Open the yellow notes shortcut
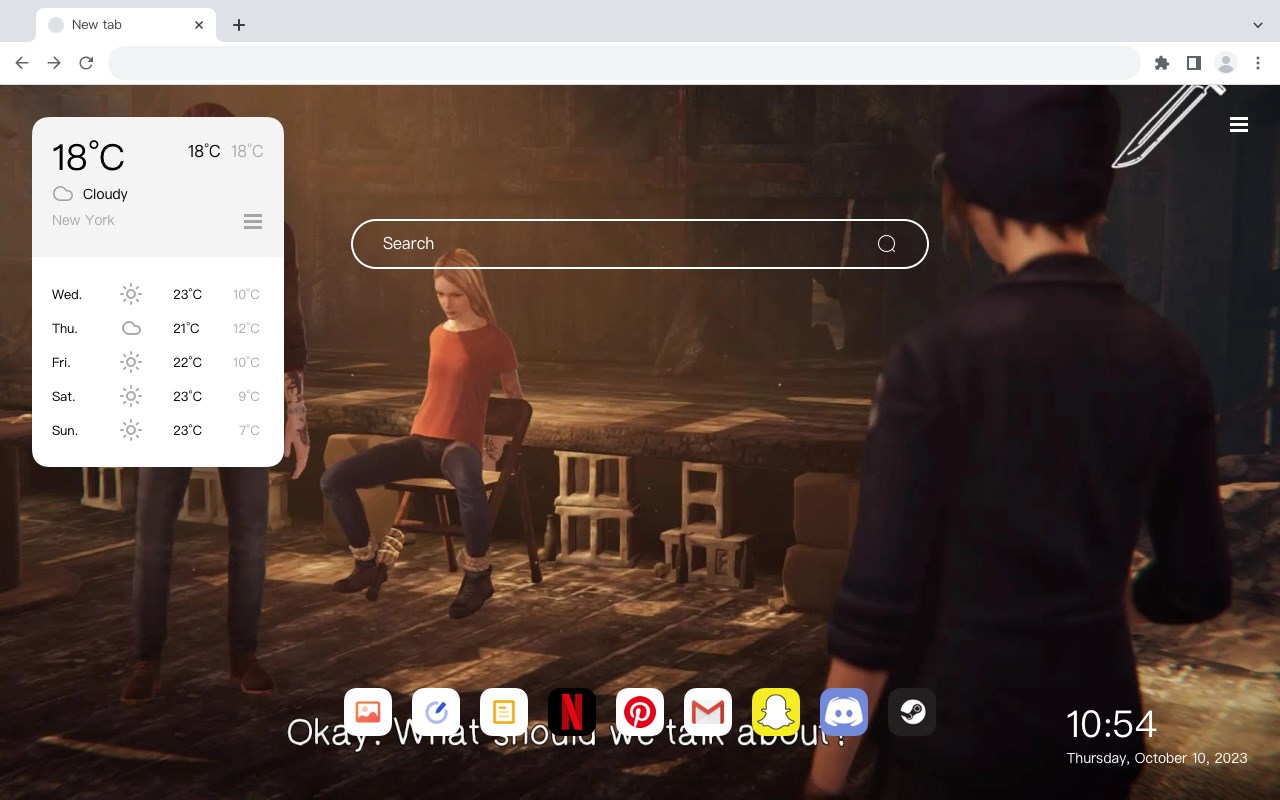The width and height of the screenshot is (1280, 800). click(x=504, y=712)
